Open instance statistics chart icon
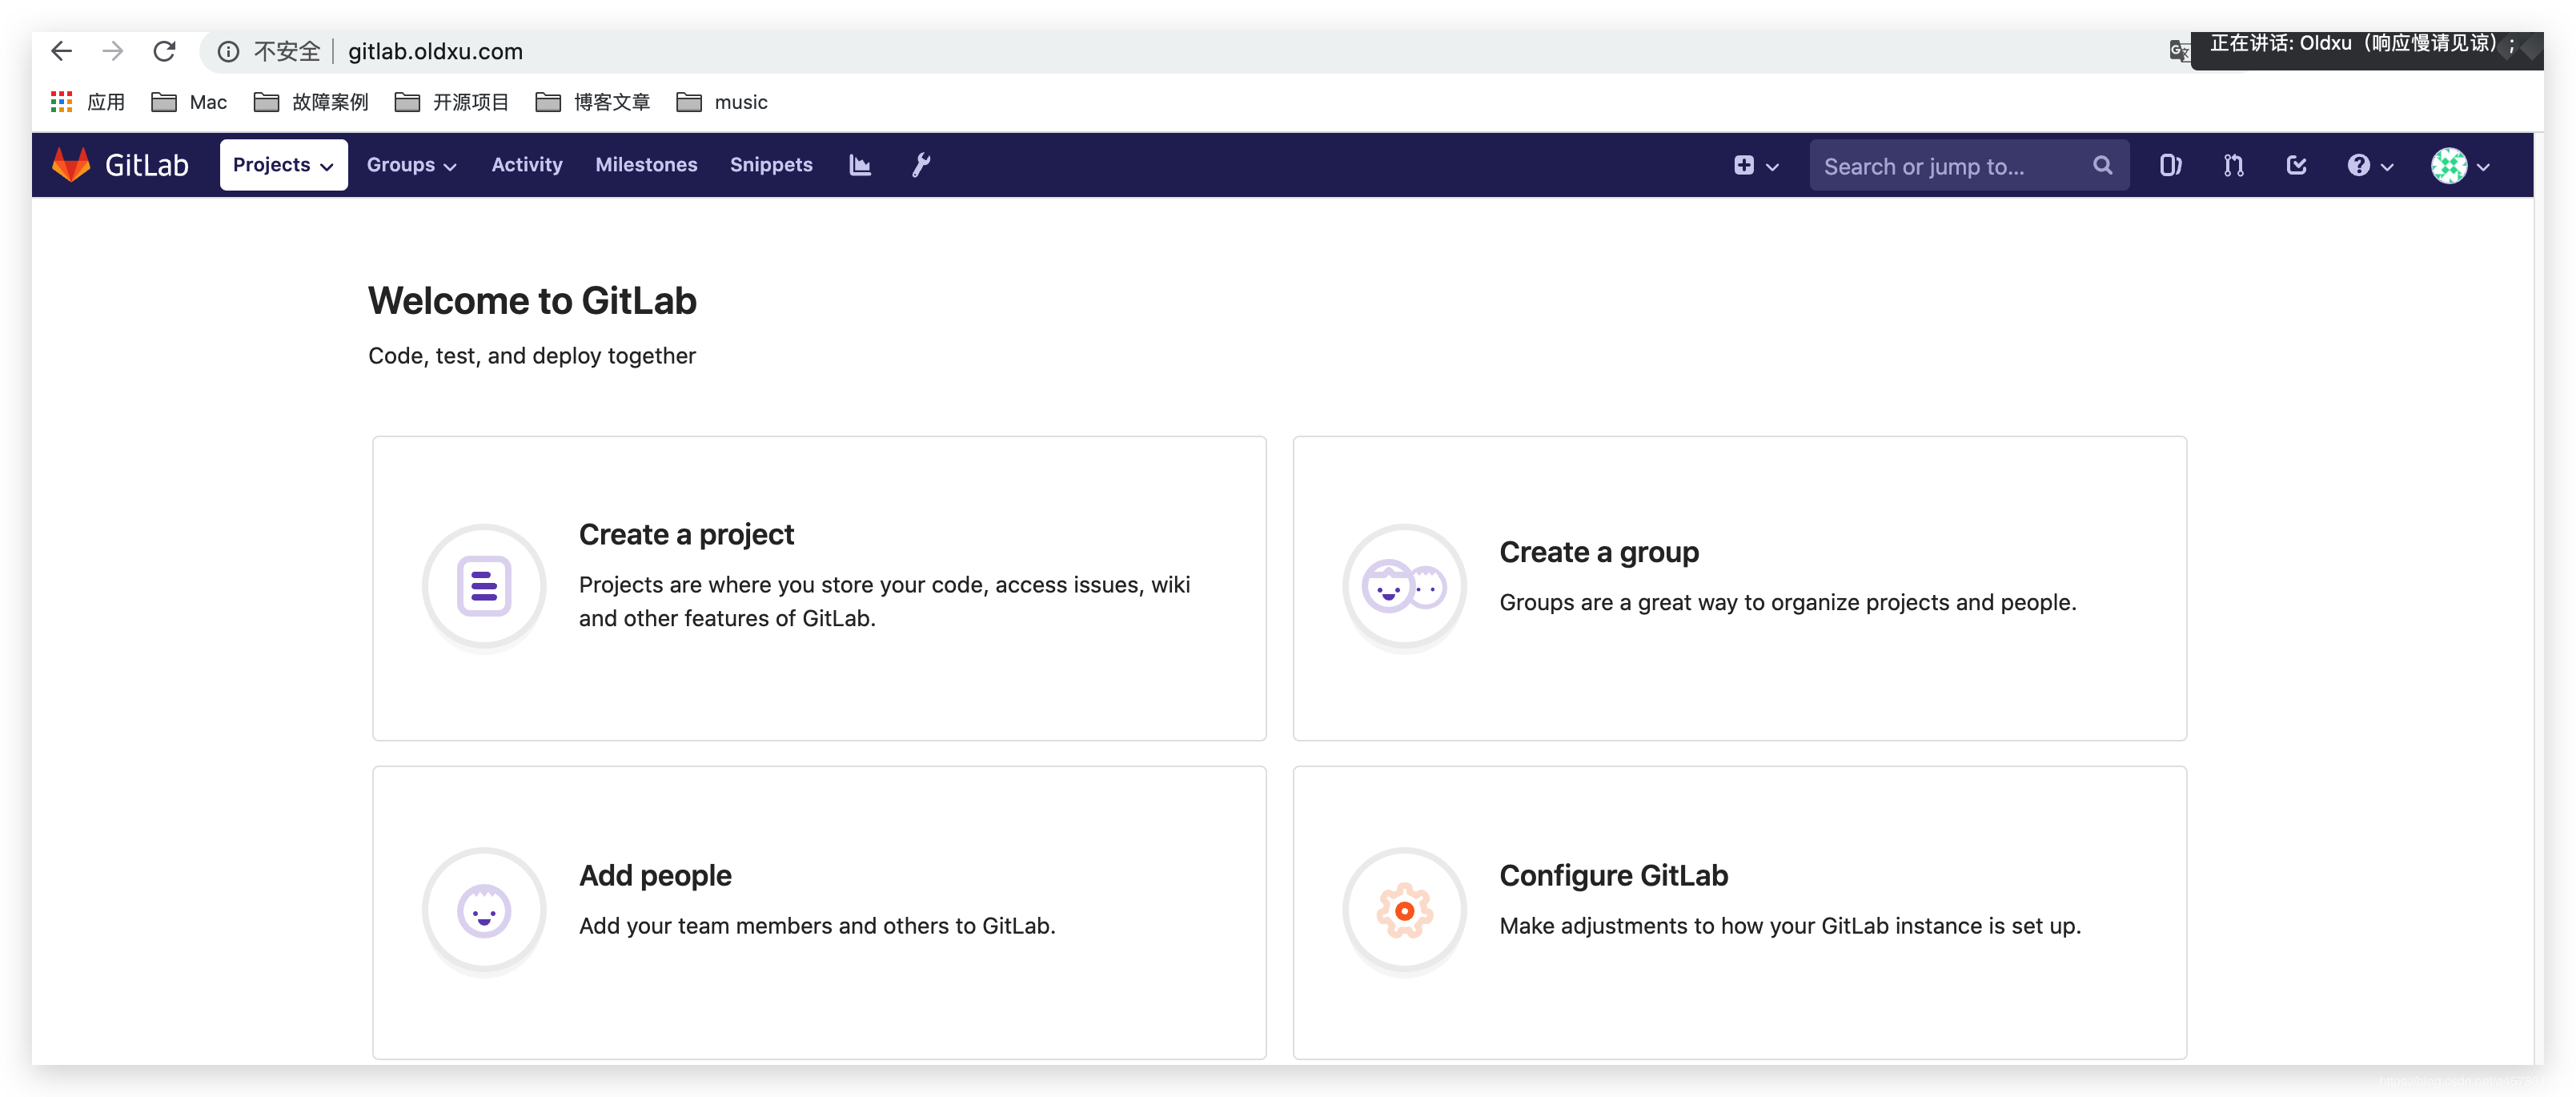 [x=860, y=165]
